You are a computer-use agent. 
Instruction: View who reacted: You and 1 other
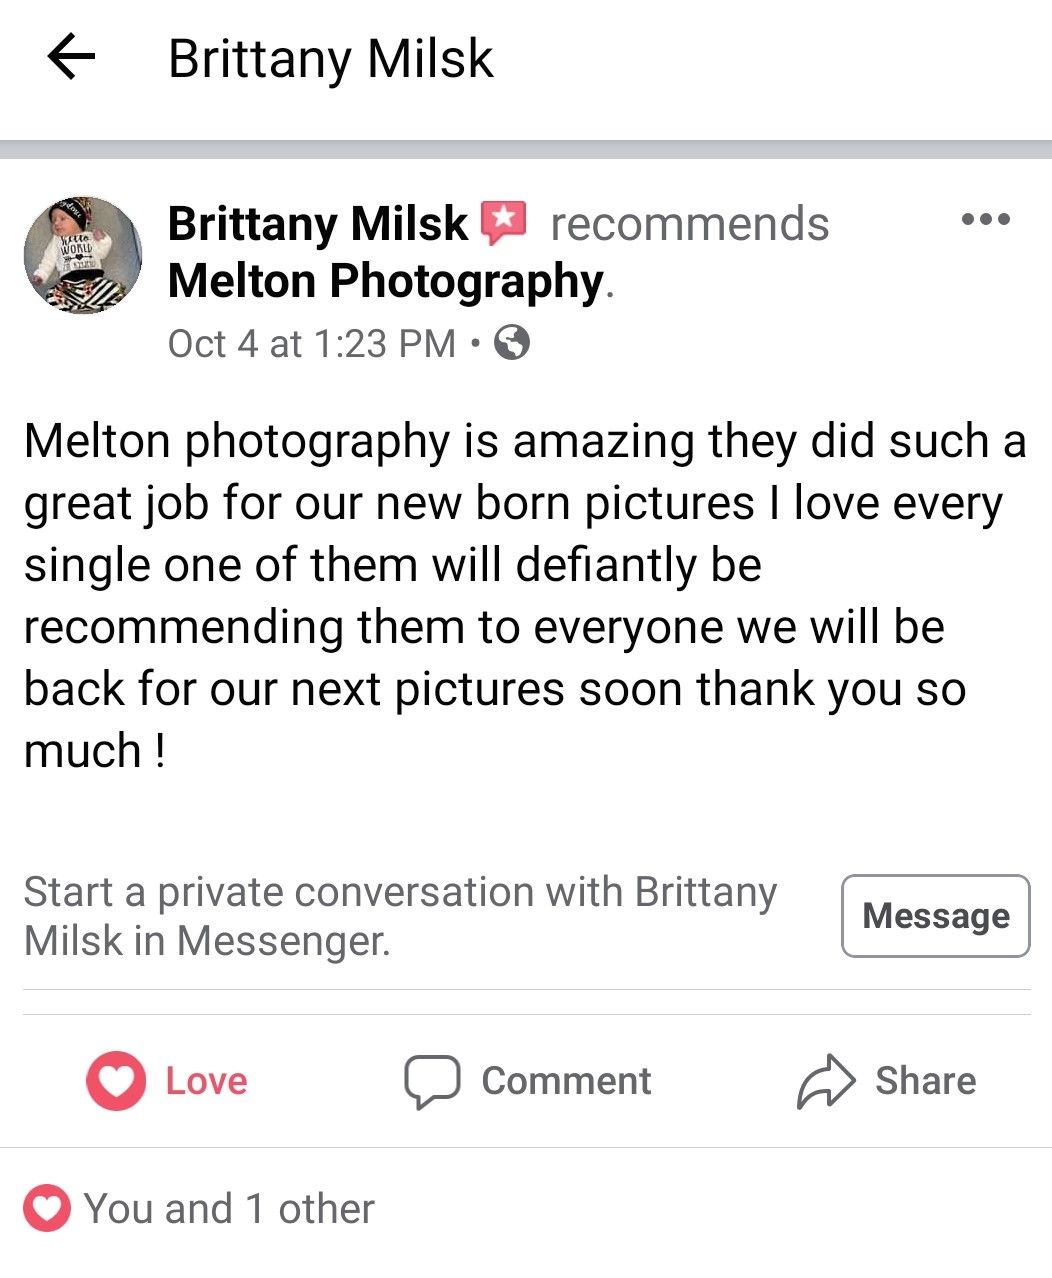tap(229, 1209)
